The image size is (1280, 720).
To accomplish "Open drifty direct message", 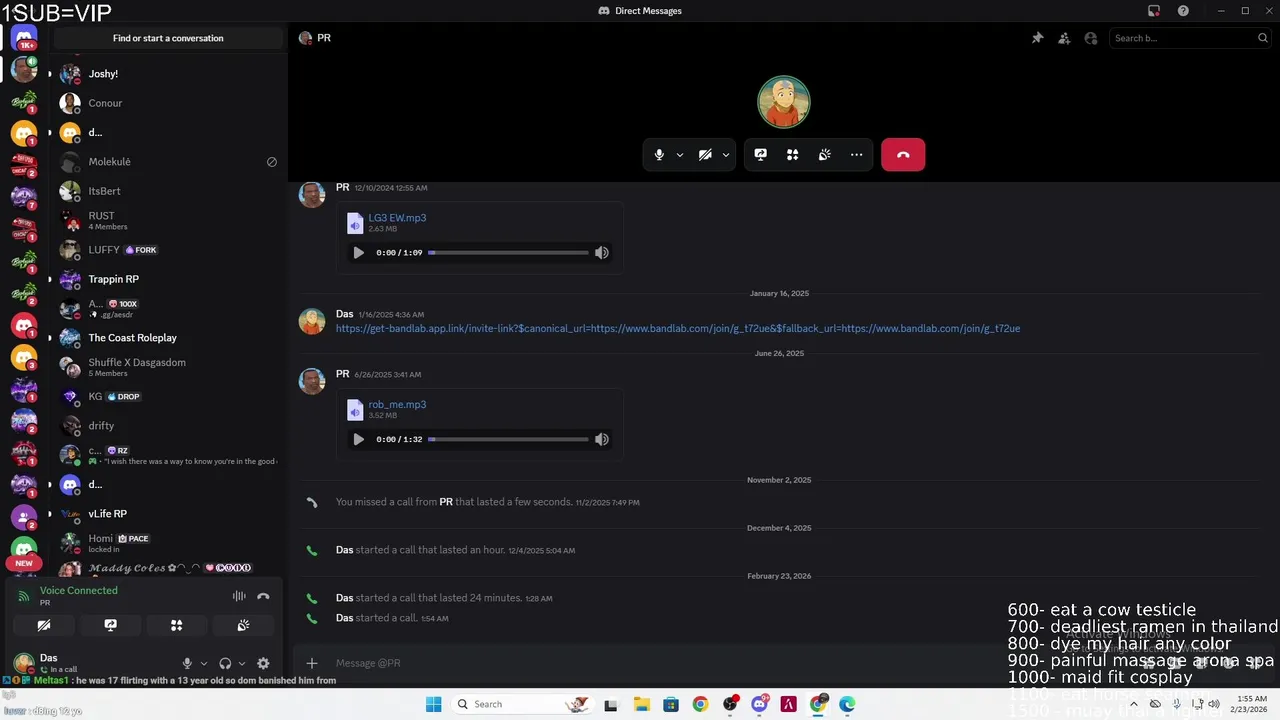I will tap(168, 426).
